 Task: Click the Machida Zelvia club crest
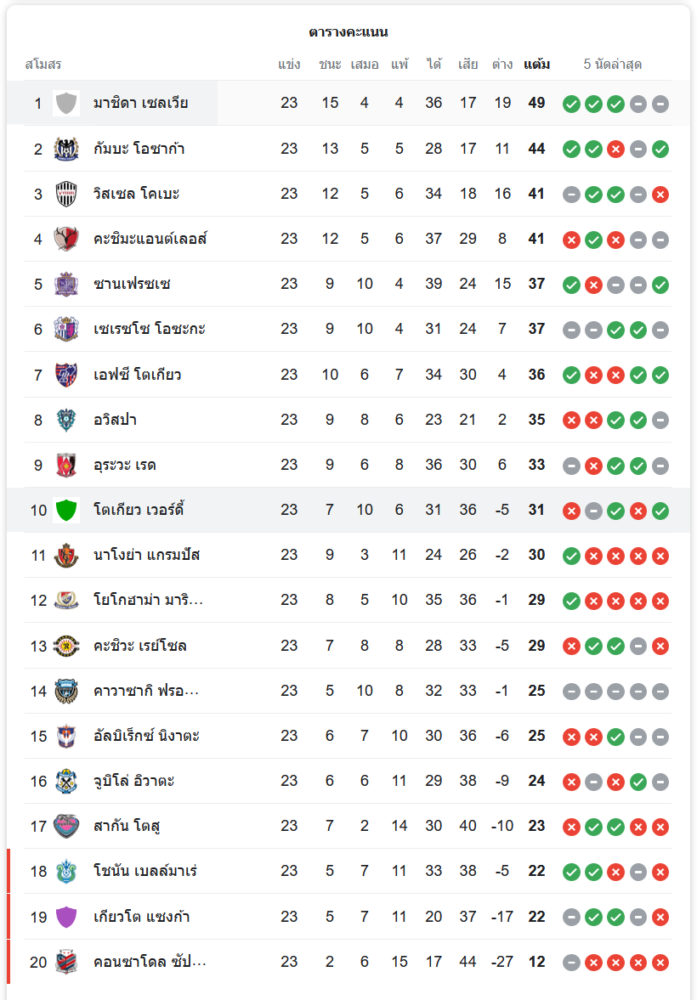(67, 103)
